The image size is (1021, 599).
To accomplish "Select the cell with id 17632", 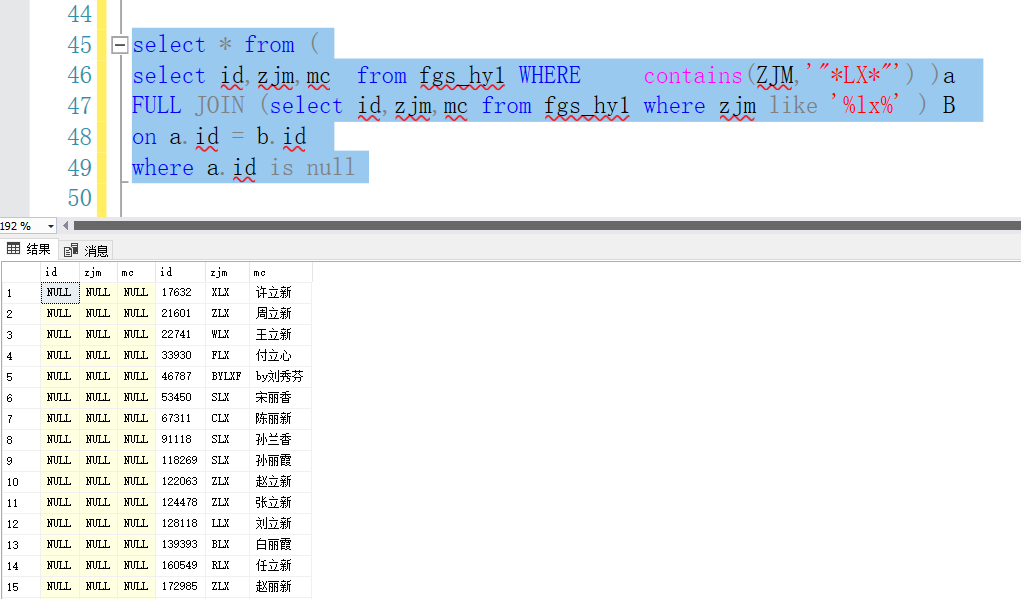I will [x=180, y=293].
